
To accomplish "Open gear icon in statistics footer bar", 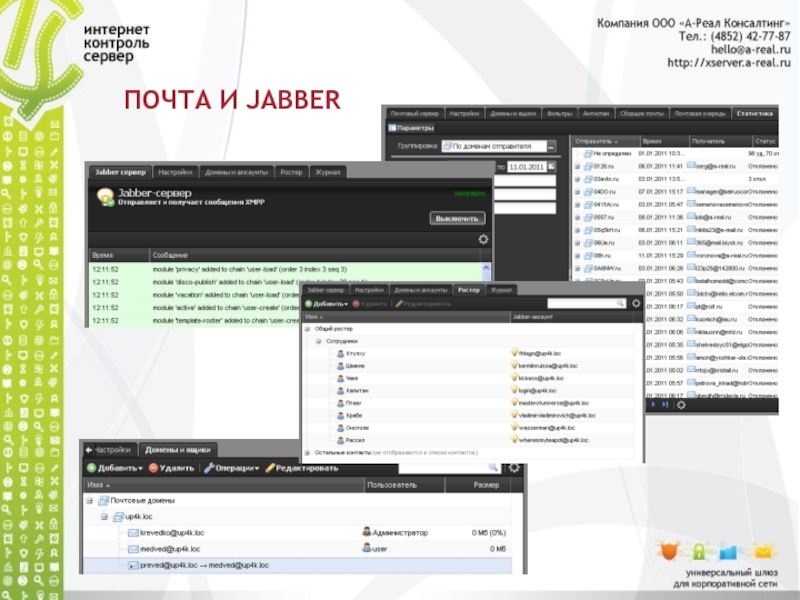I will pyautogui.click(x=681, y=405).
